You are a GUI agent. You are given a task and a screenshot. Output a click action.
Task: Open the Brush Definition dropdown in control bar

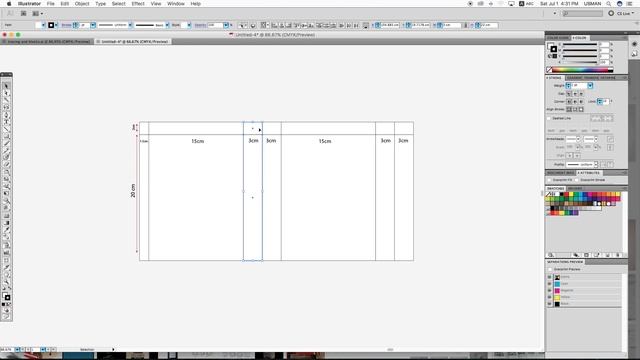[x=167, y=25]
